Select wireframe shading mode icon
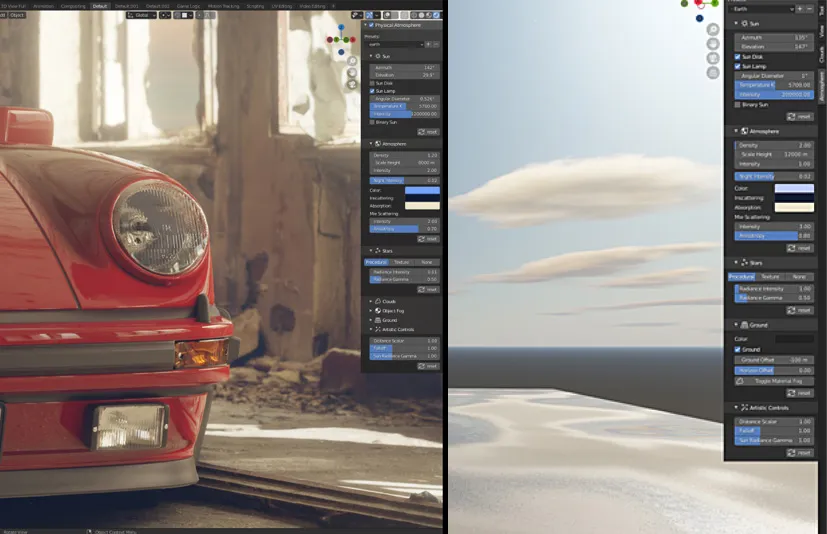 point(414,15)
